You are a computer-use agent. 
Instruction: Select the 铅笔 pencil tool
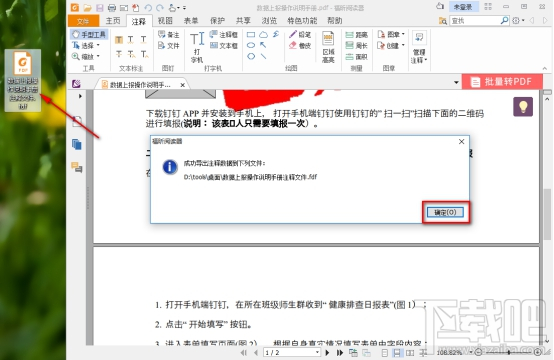tap(300, 34)
